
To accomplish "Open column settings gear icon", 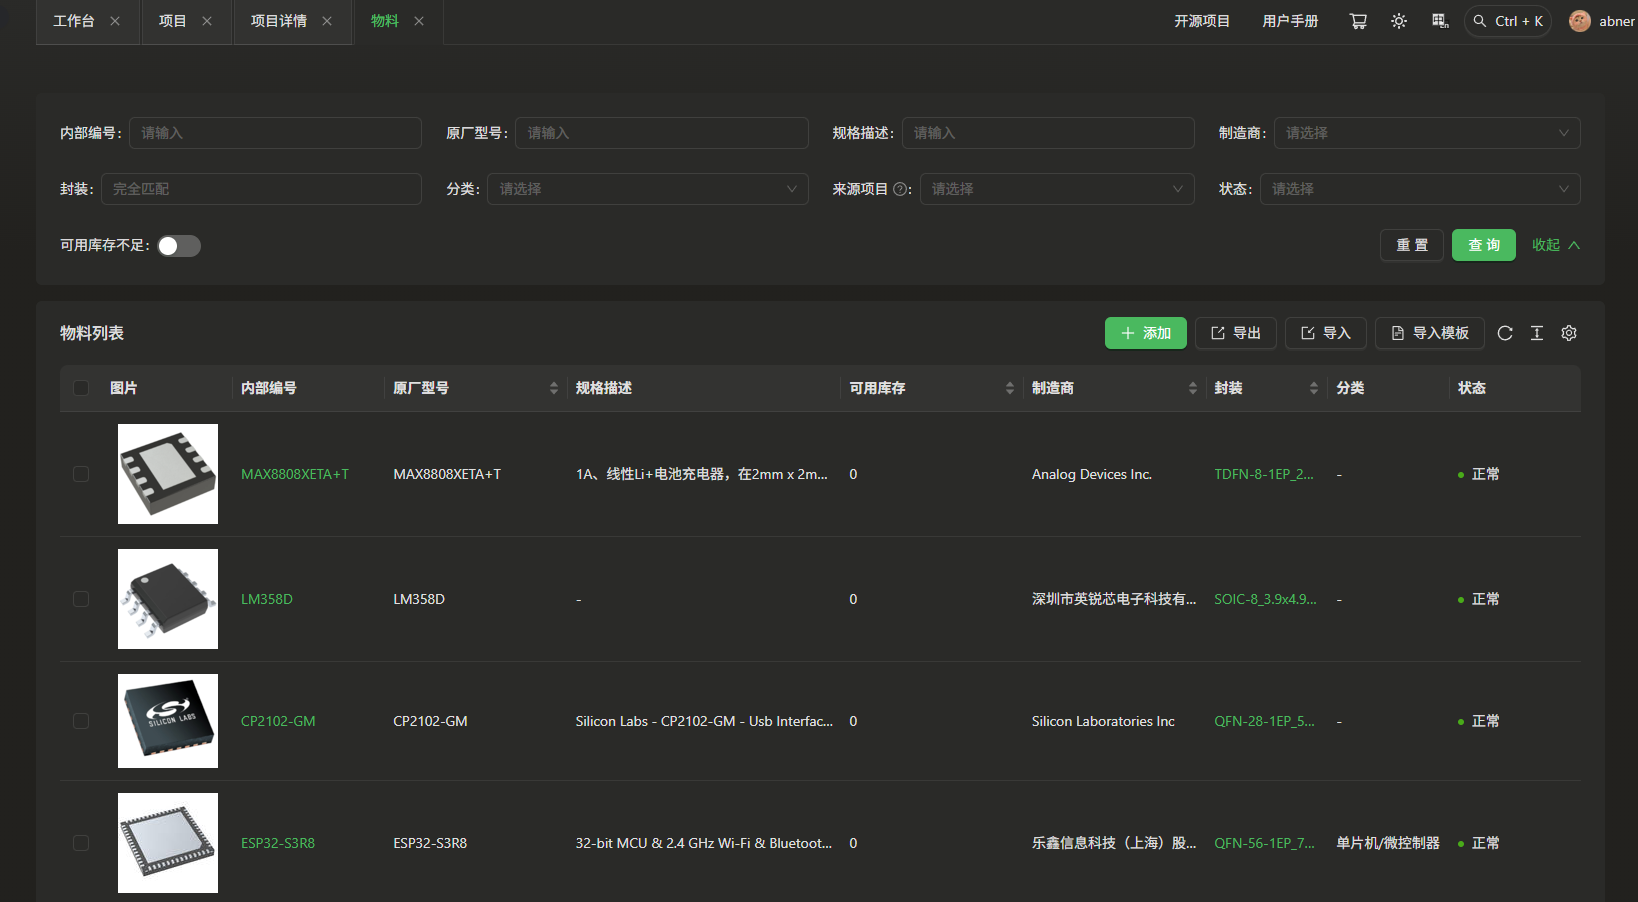I will click(1569, 333).
